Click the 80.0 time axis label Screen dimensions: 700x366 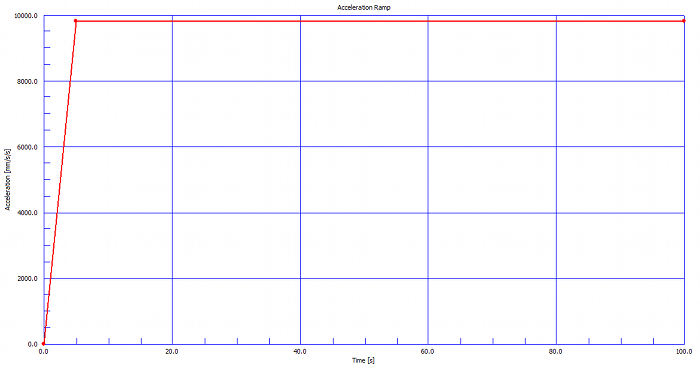[x=556, y=352]
